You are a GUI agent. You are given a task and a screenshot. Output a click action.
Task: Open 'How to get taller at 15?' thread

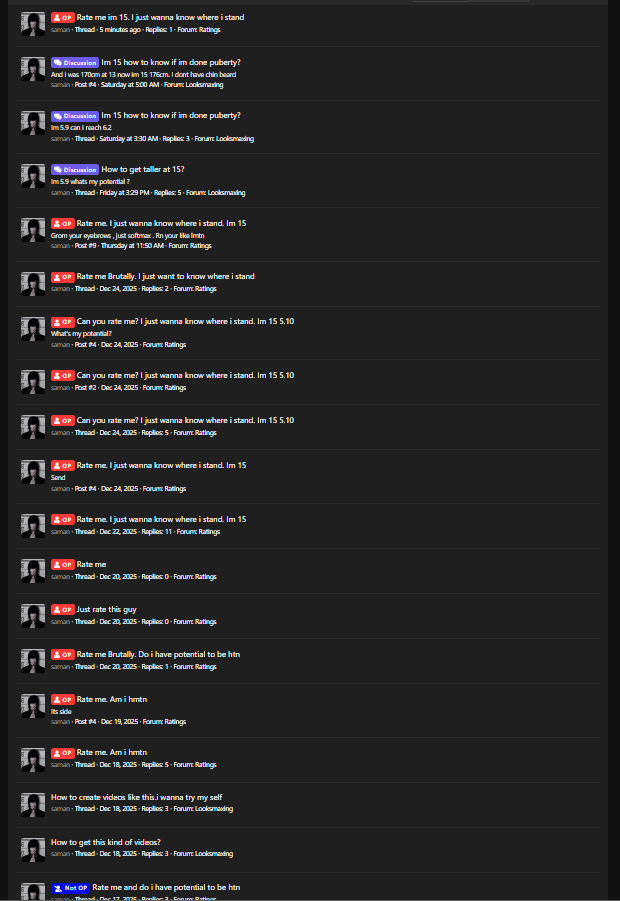pos(143,169)
